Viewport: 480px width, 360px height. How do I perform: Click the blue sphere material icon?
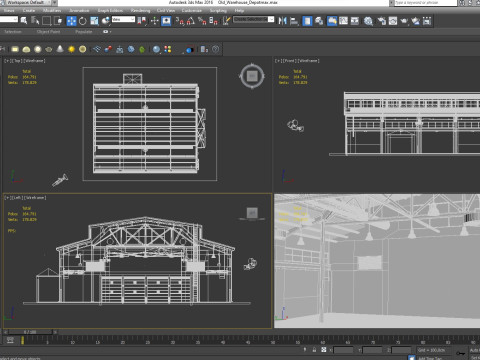[x=156, y=49]
